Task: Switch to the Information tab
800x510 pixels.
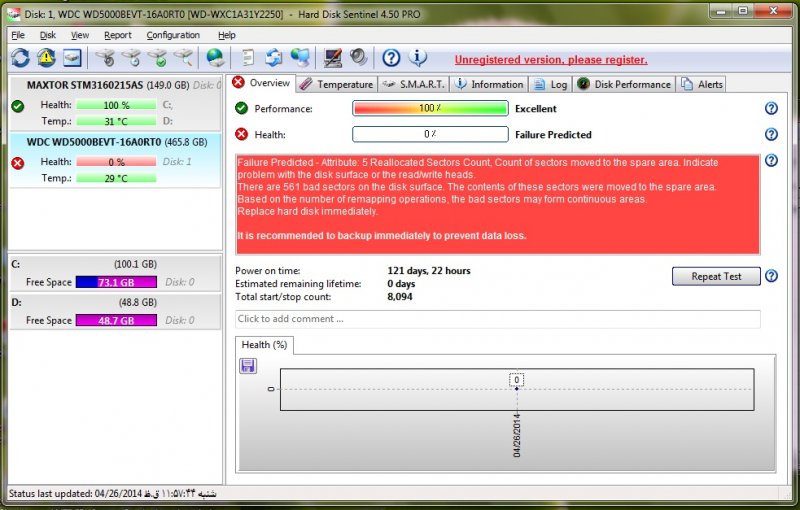Action: [489, 84]
